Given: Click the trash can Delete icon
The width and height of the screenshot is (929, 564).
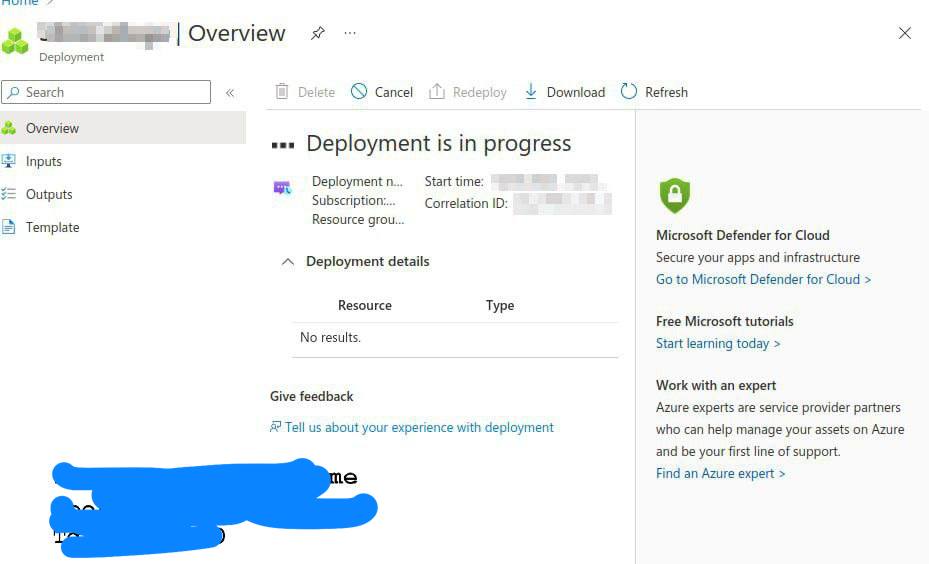Looking at the screenshot, I should (x=282, y=91).
